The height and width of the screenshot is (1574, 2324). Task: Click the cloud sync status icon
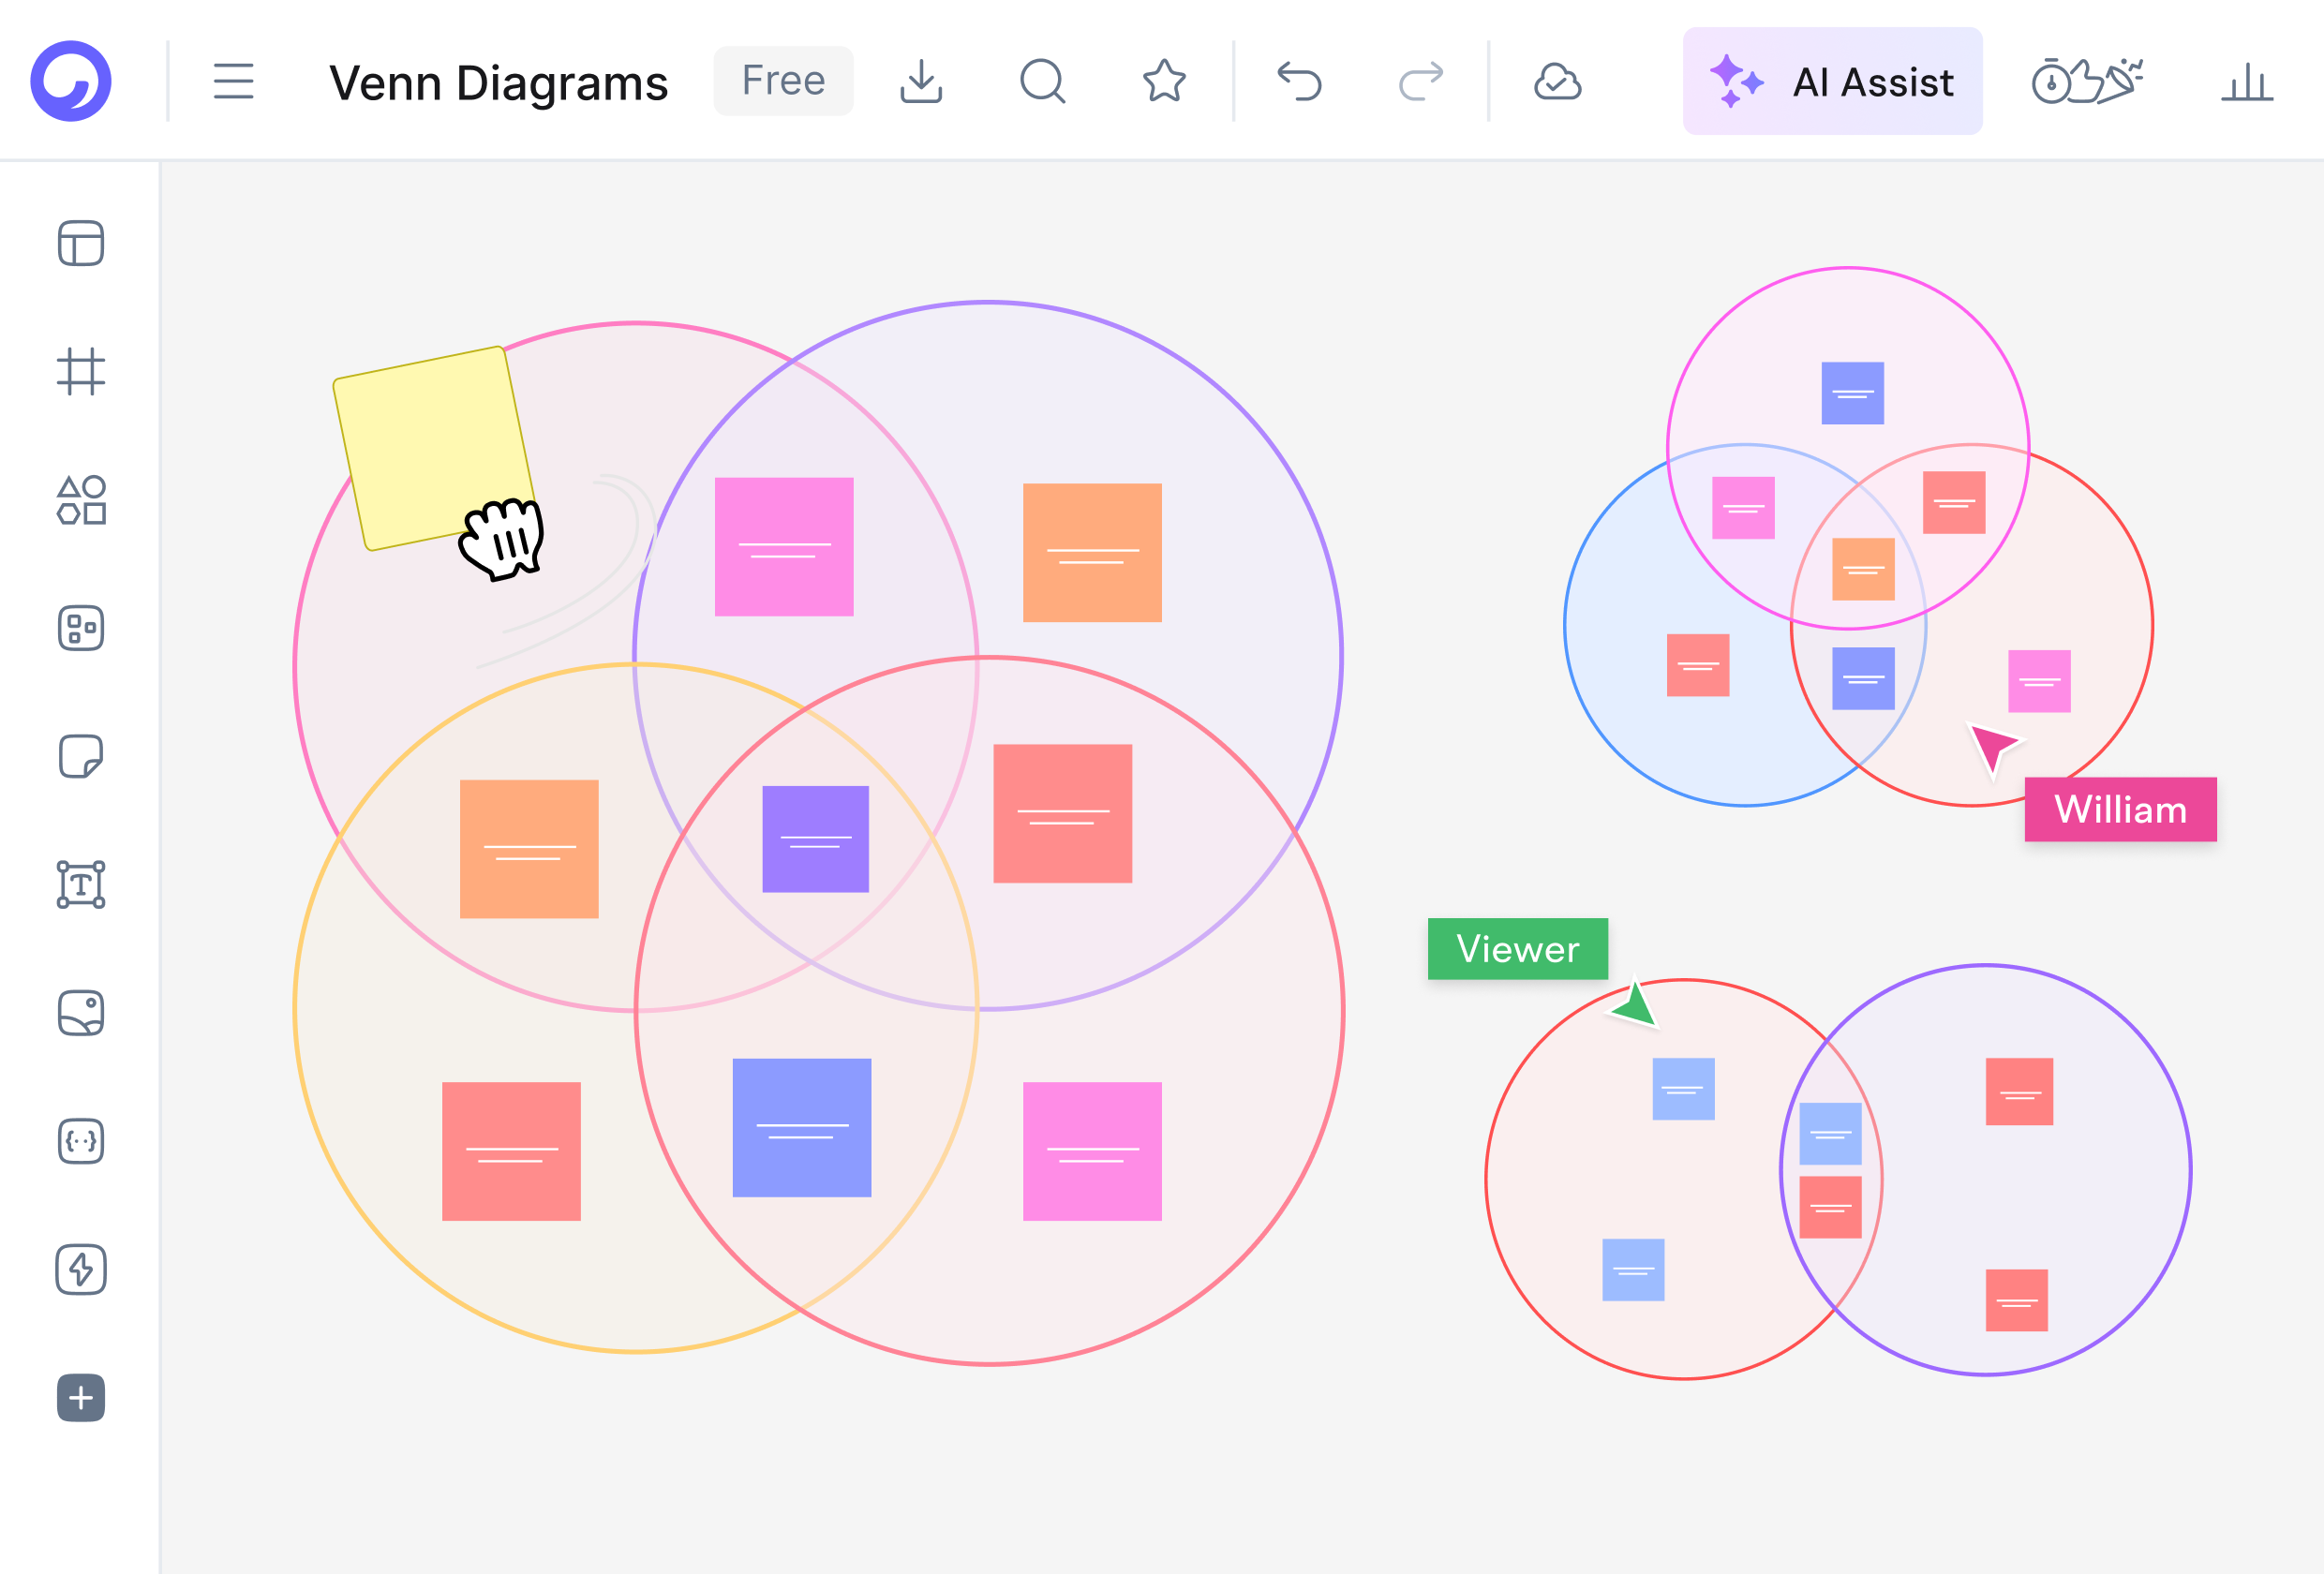[x=1558, y=82]
